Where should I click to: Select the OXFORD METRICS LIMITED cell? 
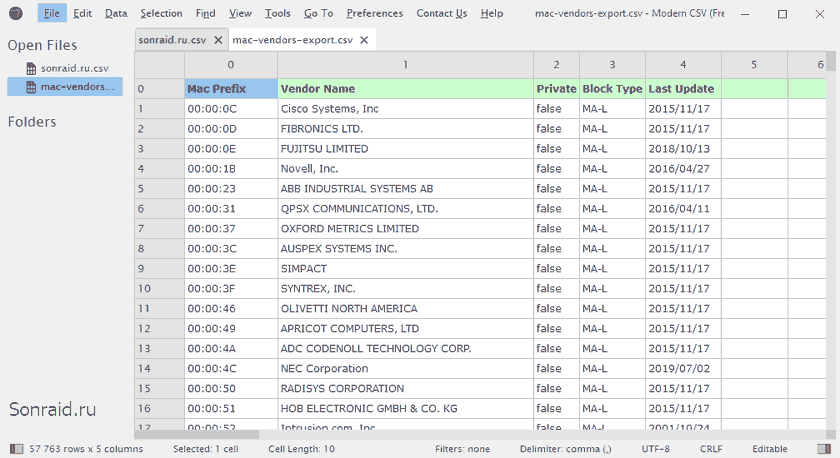(406, 229)
